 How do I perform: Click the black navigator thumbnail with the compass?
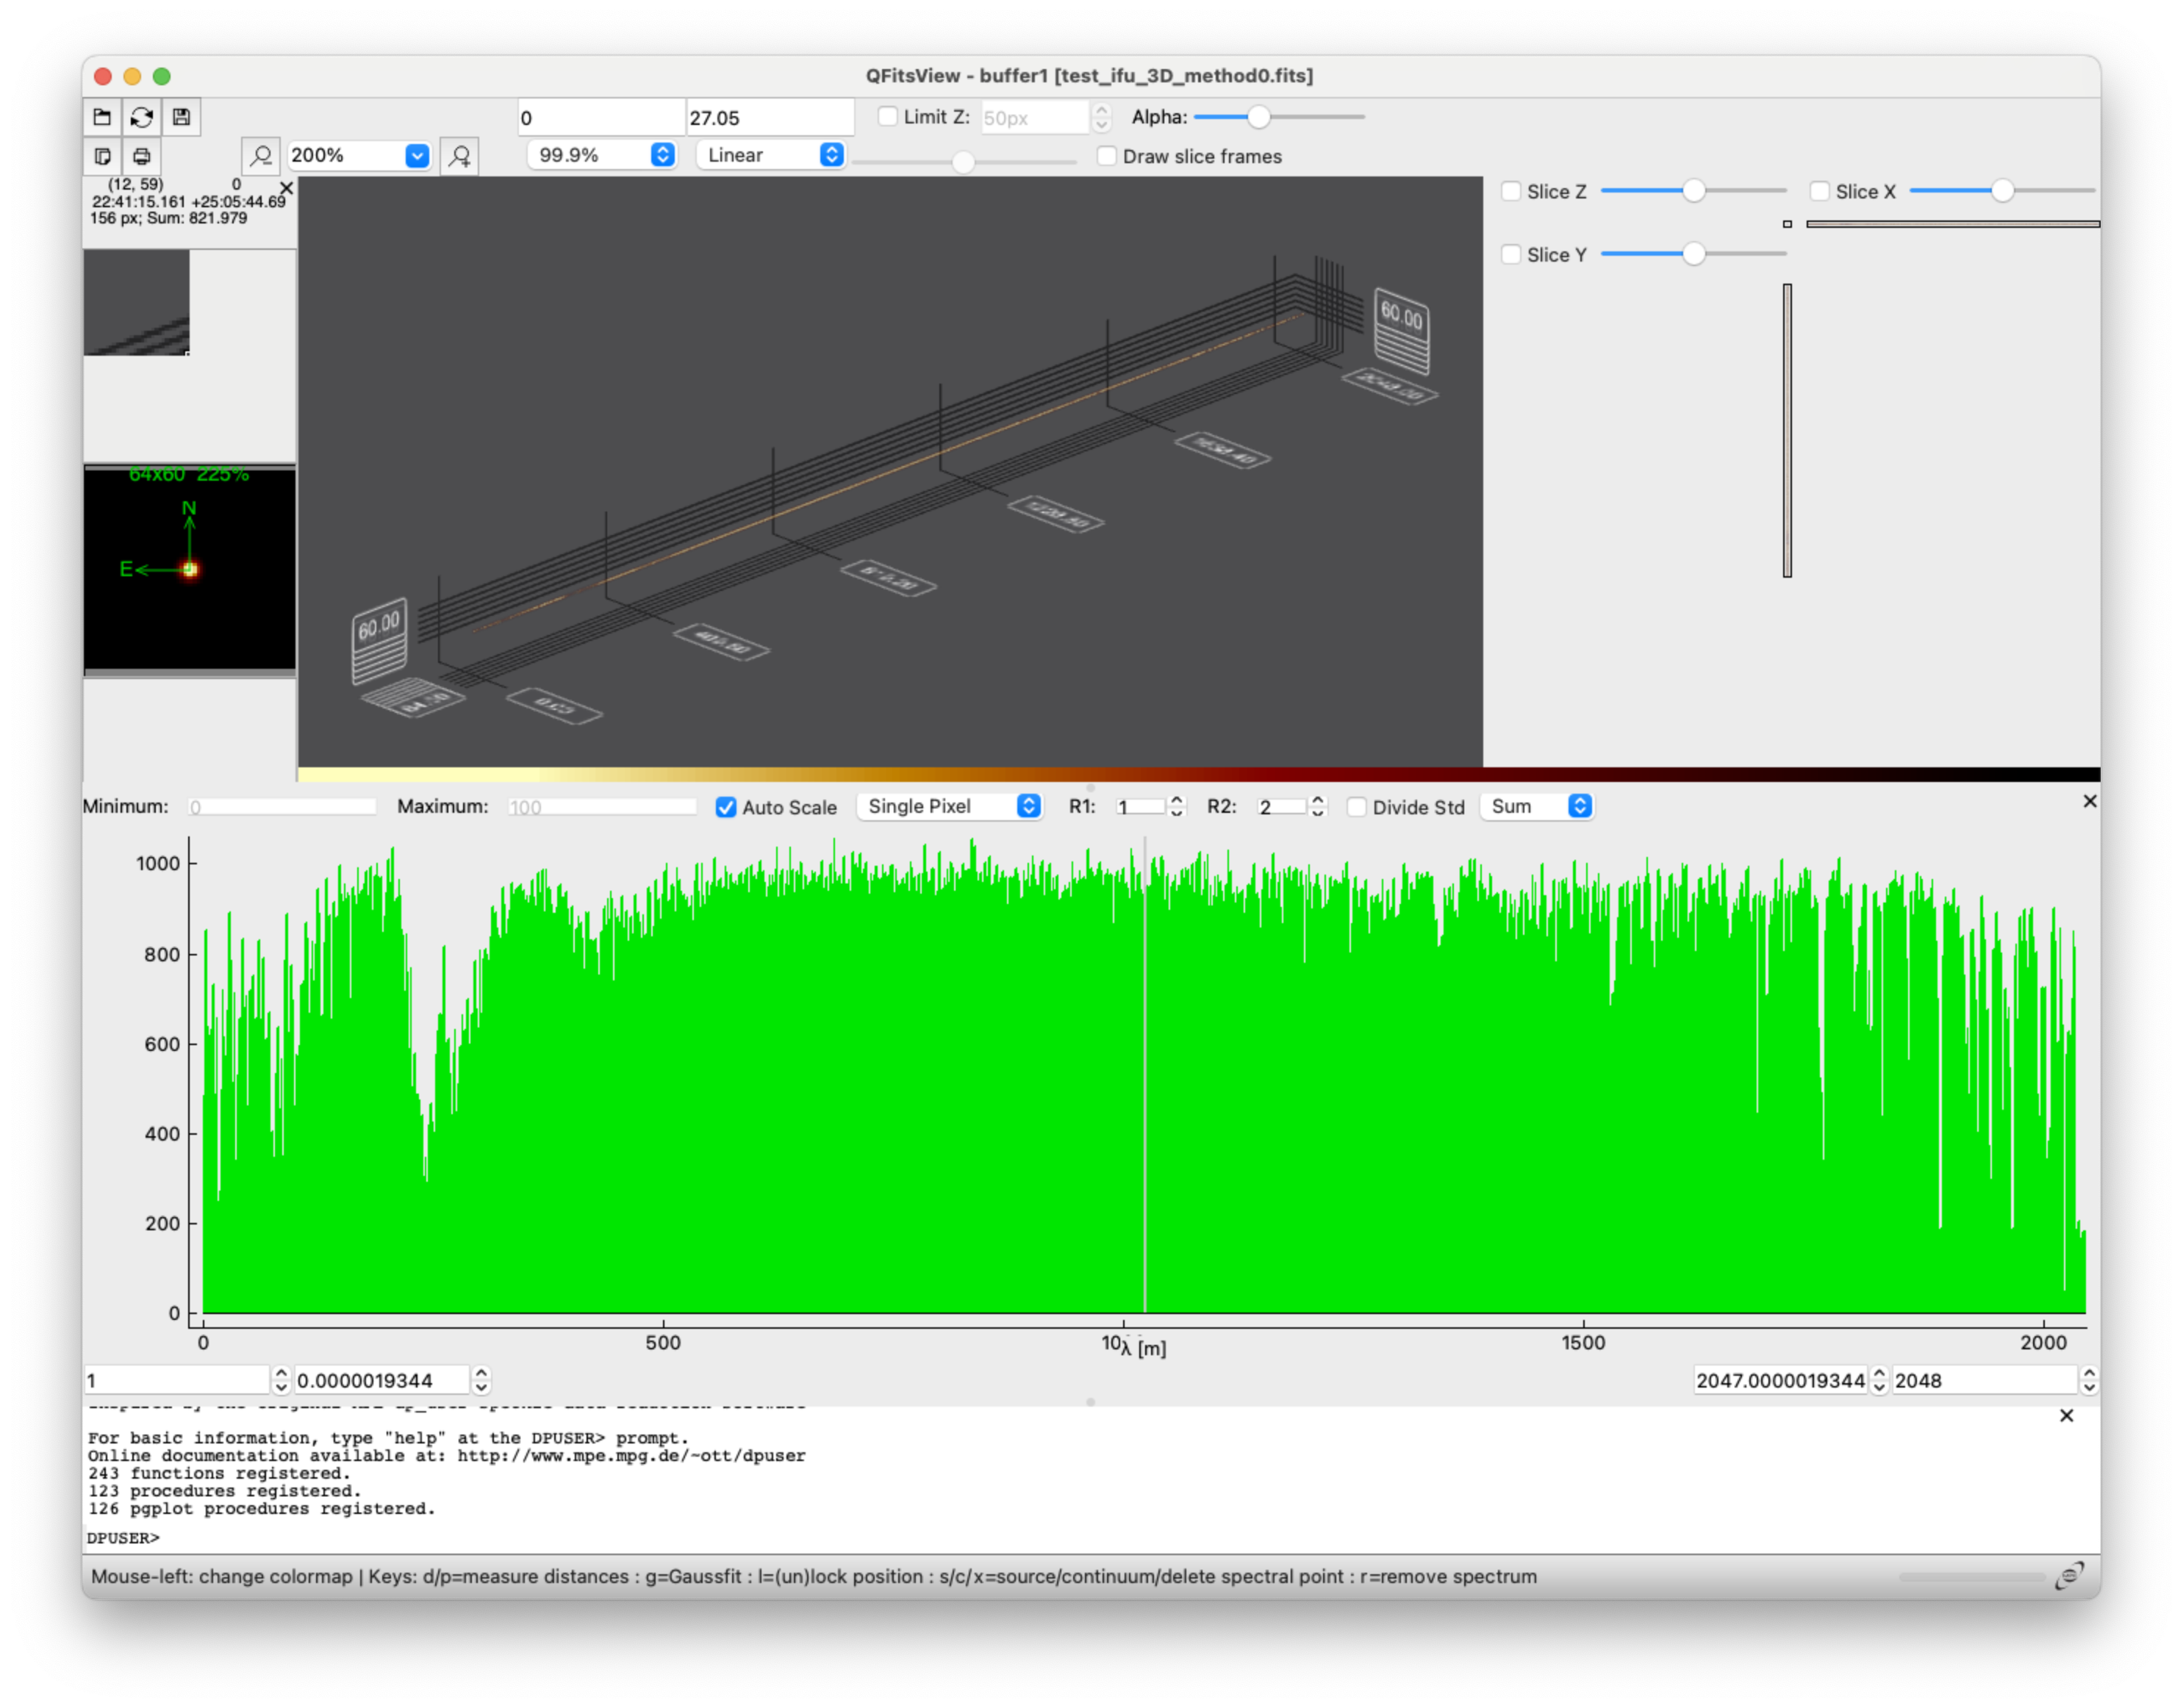(189, 570)
